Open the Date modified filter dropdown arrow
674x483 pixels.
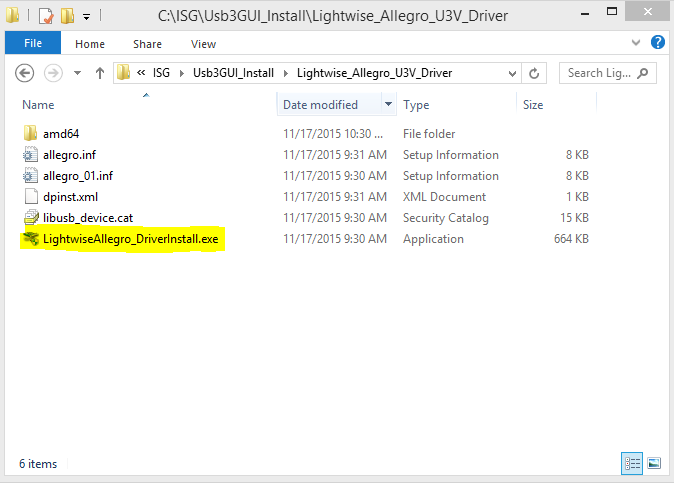click(x=388, y=104)
